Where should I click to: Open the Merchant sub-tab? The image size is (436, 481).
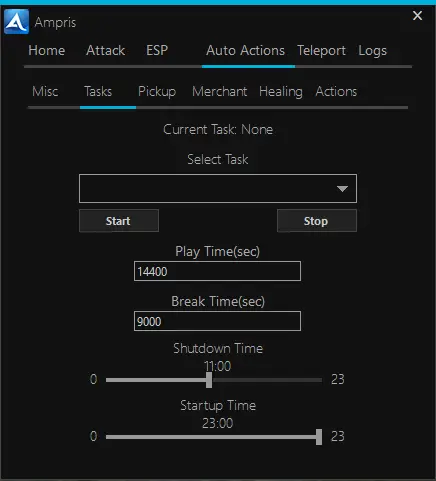point(220,91)
